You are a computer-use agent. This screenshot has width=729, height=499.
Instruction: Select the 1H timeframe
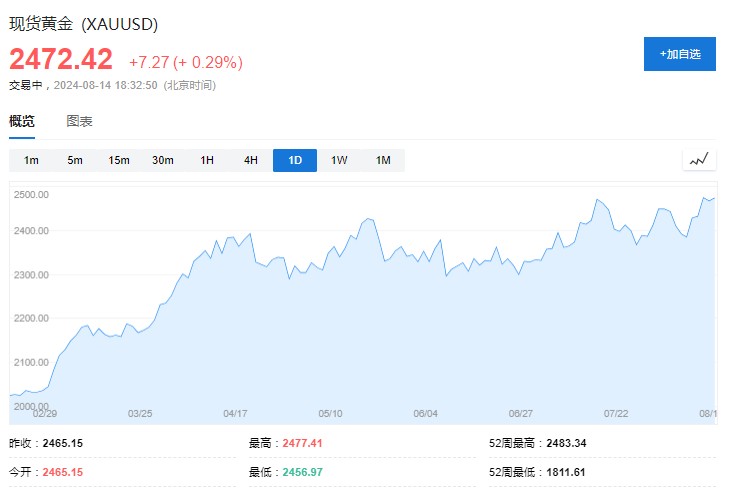click(207, 160)
